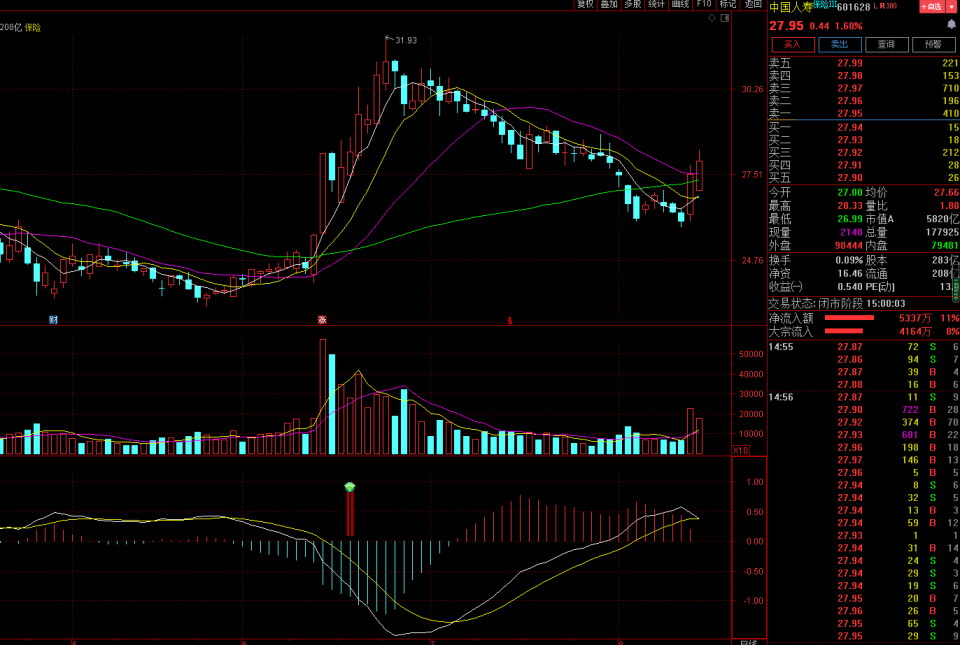Click the red 涨 marker below the chart
The height and width of the screenshot is (645, 960).
click(322, 320)
